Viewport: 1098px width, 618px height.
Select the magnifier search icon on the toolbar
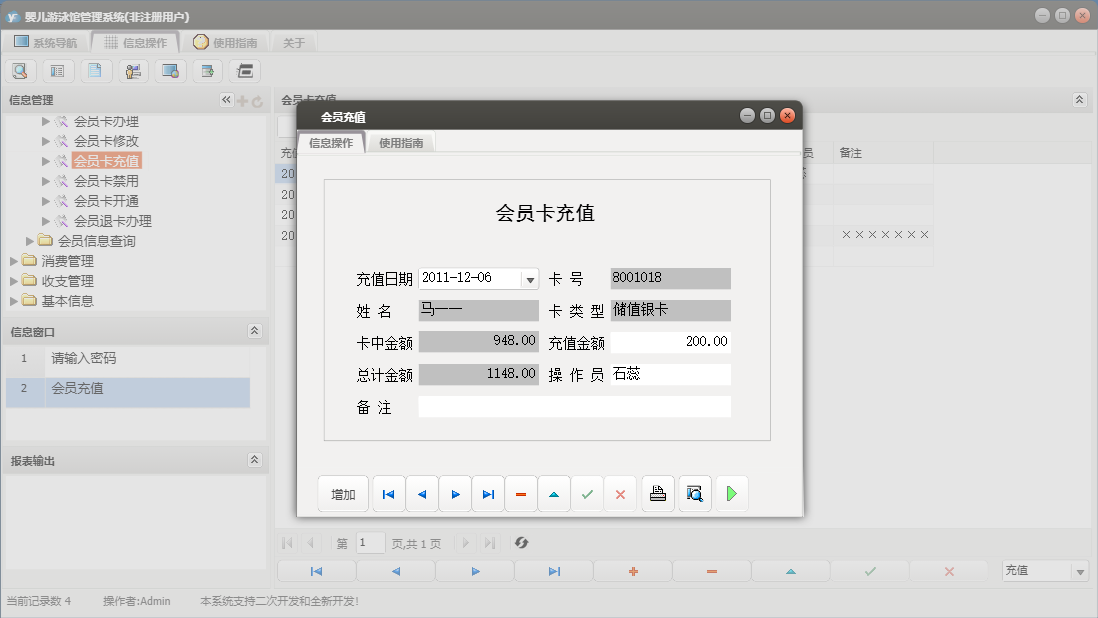(20, 70)
